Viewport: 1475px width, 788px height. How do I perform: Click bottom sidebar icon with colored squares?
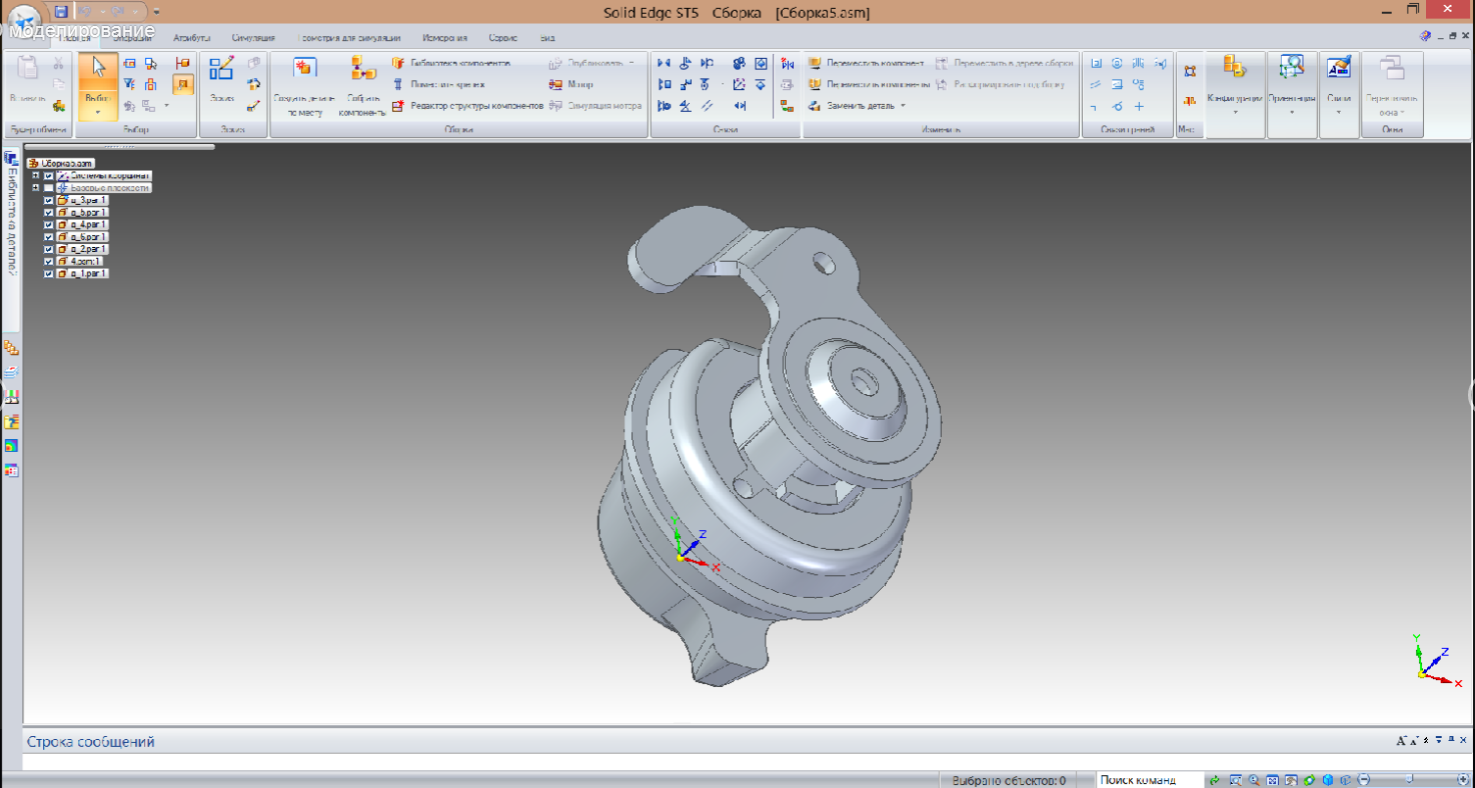[11, 470]
